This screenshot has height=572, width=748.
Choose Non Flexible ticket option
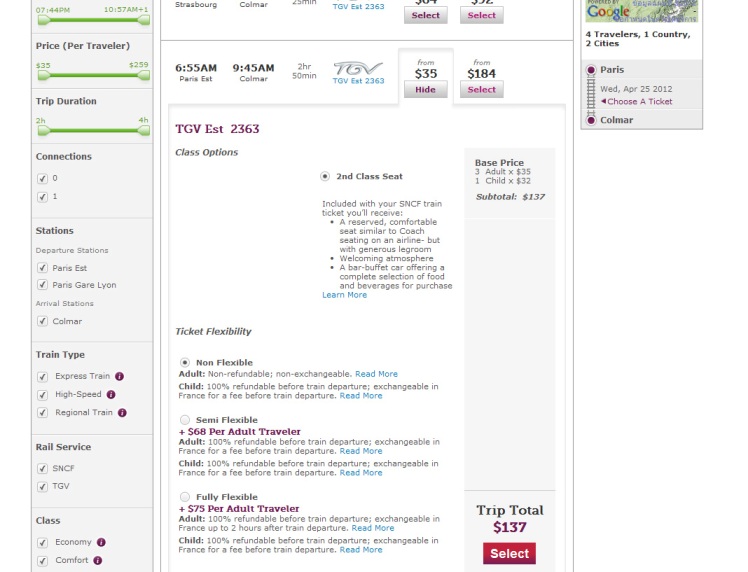point(185,363)
